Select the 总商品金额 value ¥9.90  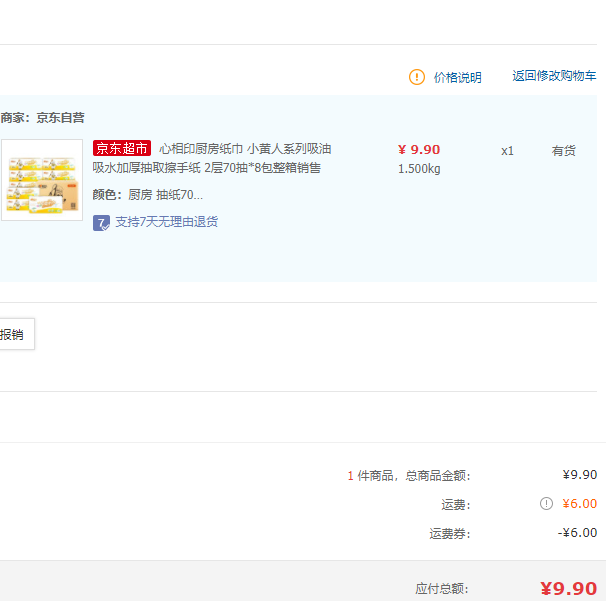(x=580, y=475)
